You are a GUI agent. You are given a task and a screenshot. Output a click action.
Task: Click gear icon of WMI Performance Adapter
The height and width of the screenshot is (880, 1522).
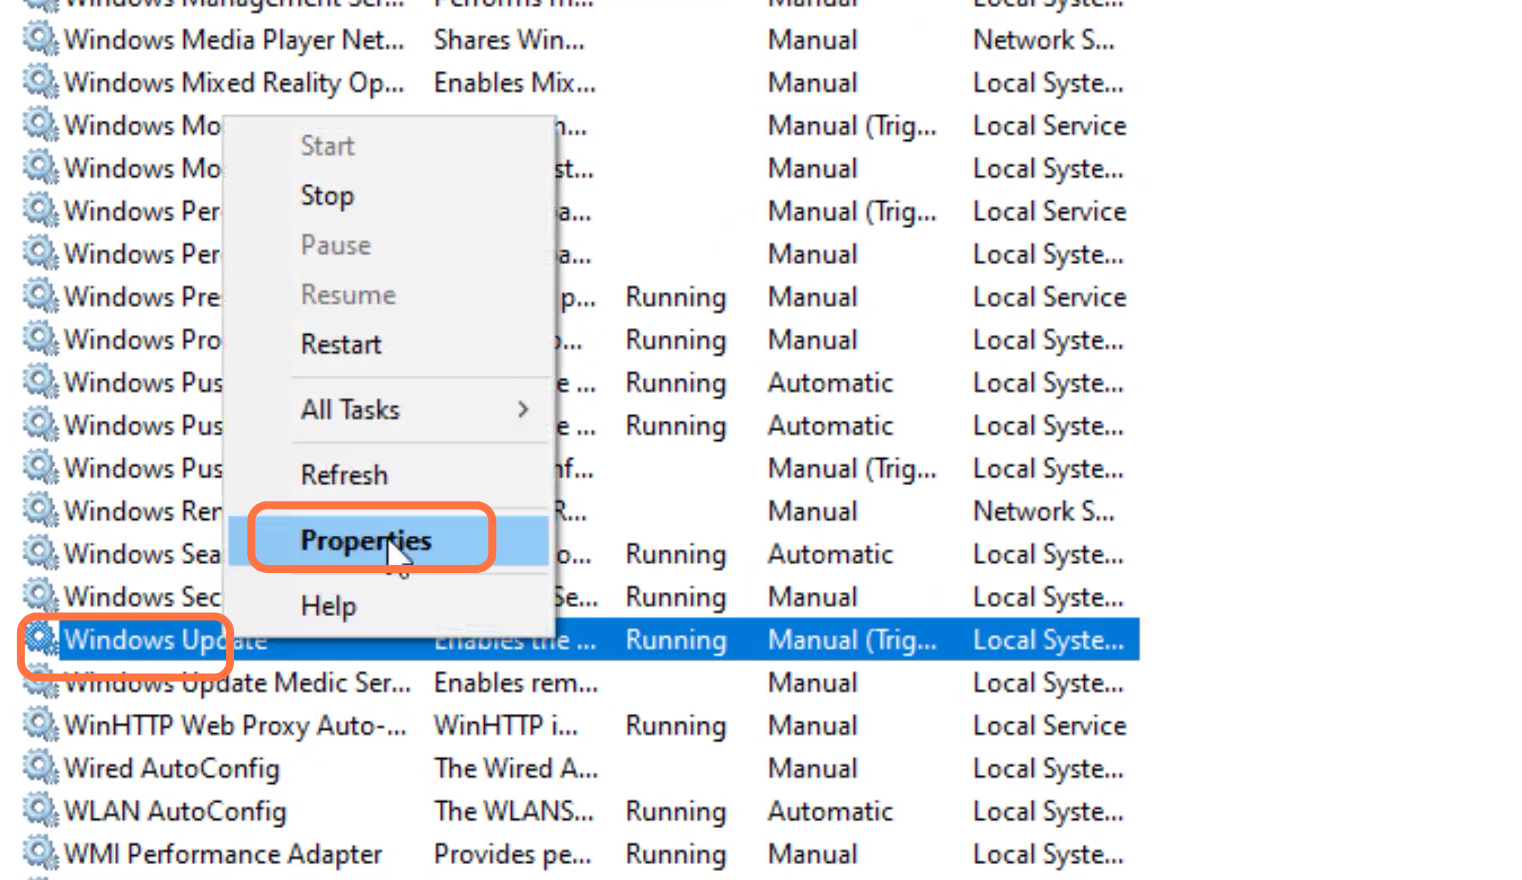coord(40,854)
